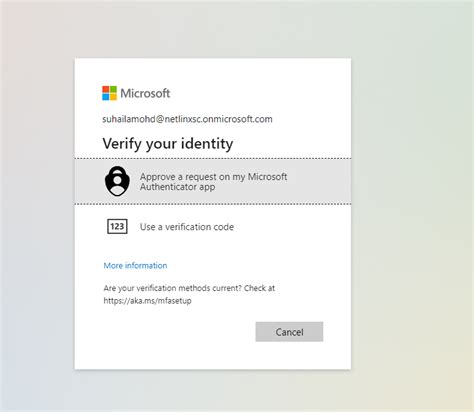Click the suhailamohd@netlinxsc.onmicrosoft.com account text
Viewport: 474px width, 412px height.
point(187,119)
